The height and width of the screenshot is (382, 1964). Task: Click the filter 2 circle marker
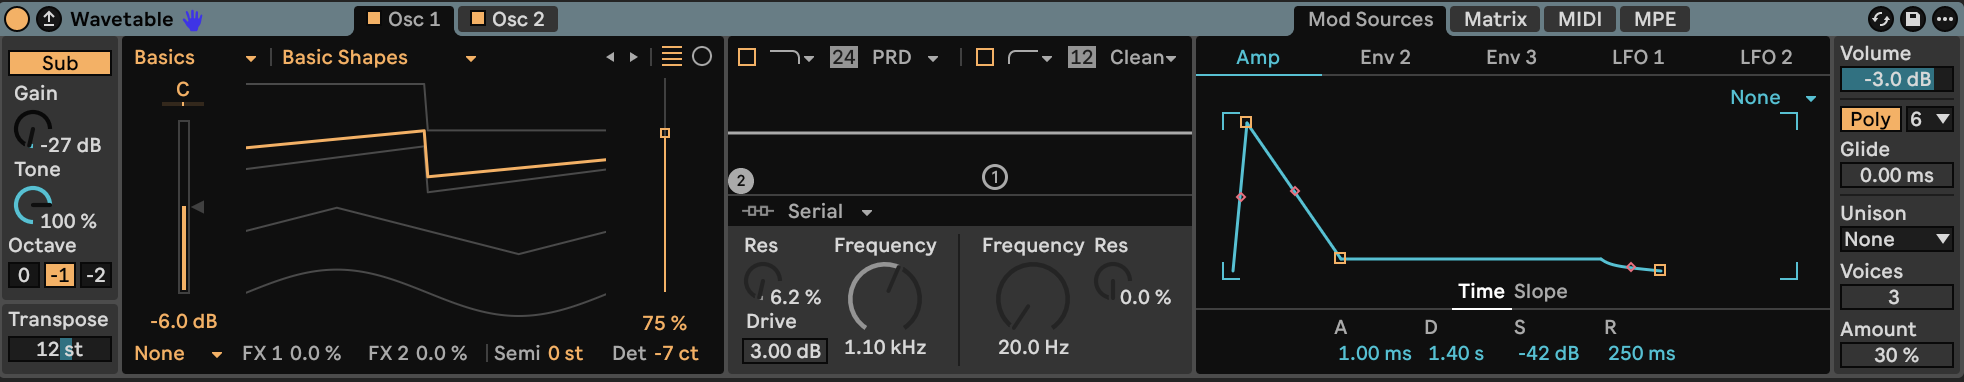(741, 181)
